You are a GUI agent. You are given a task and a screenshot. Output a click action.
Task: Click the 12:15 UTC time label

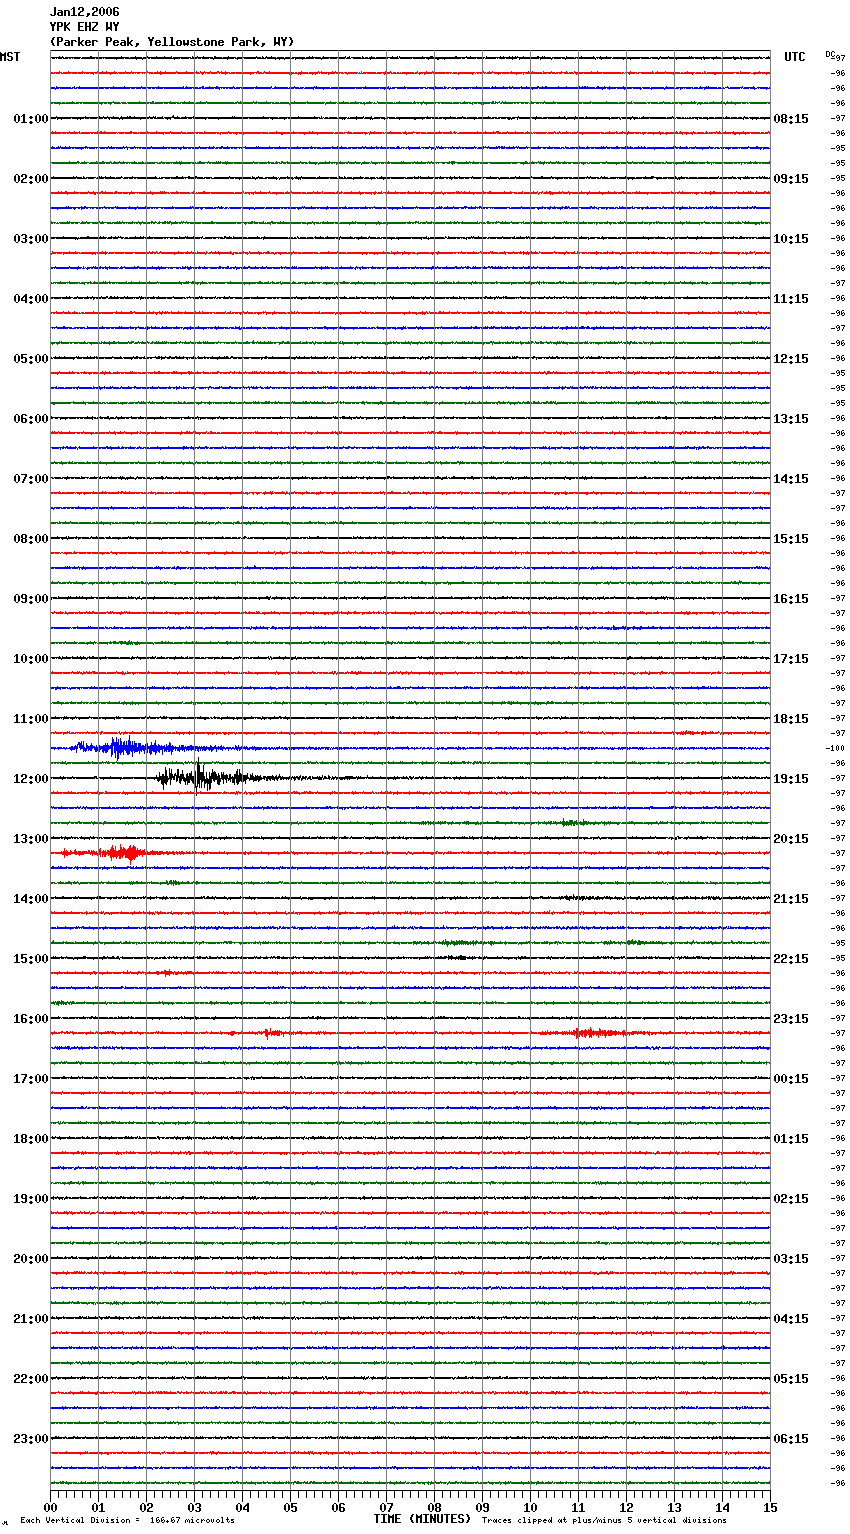(791, 359)
